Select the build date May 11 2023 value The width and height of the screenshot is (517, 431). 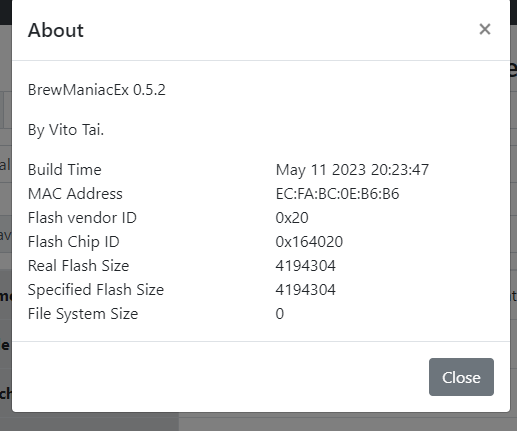coord(352,170)
